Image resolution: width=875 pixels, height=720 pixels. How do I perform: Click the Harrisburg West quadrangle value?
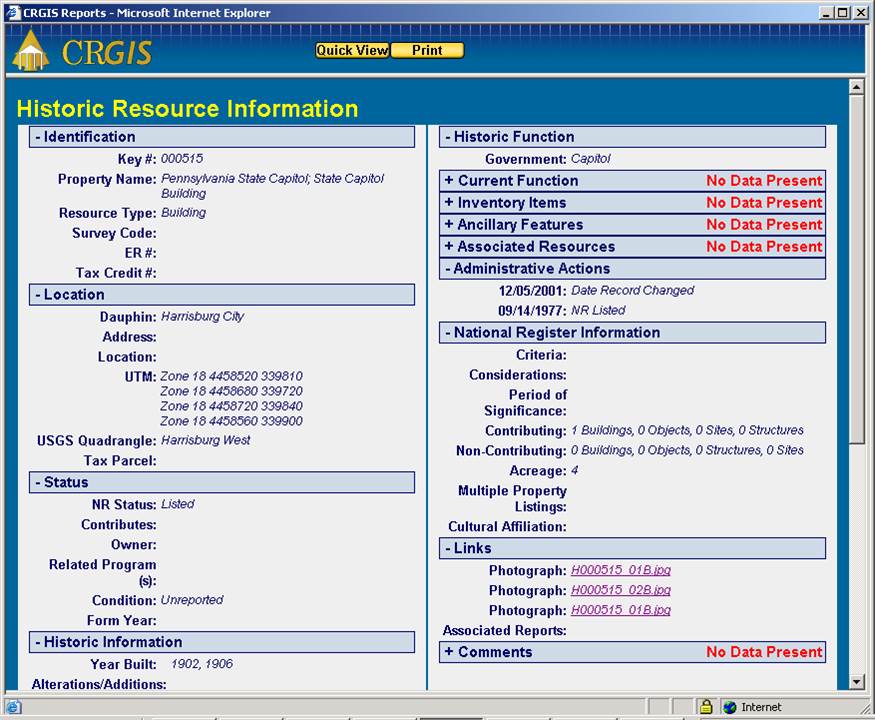click(x=205, y=440)
